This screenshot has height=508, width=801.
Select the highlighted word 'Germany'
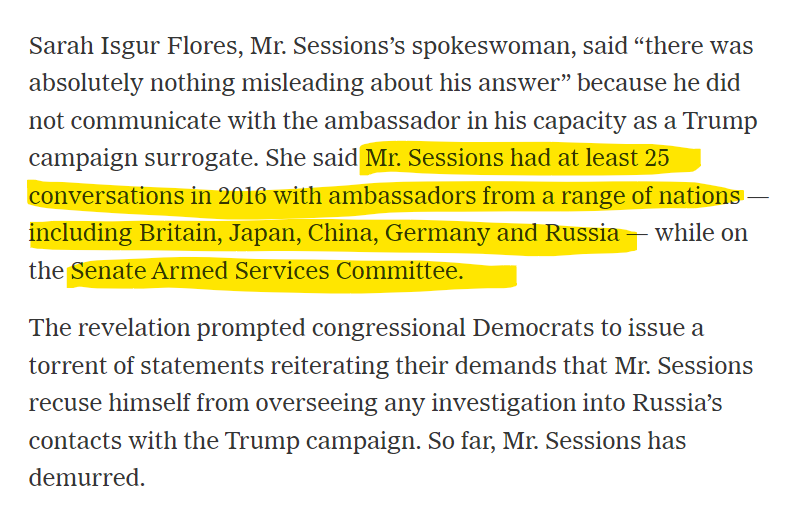433,234
